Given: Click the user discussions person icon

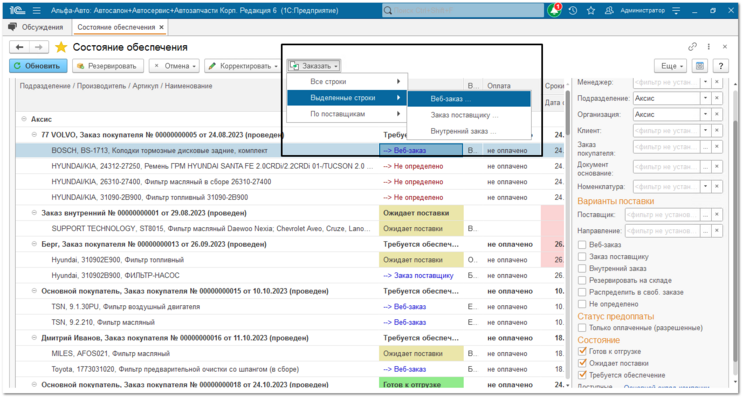Looking at the screenshot, I should click(609, 10).
